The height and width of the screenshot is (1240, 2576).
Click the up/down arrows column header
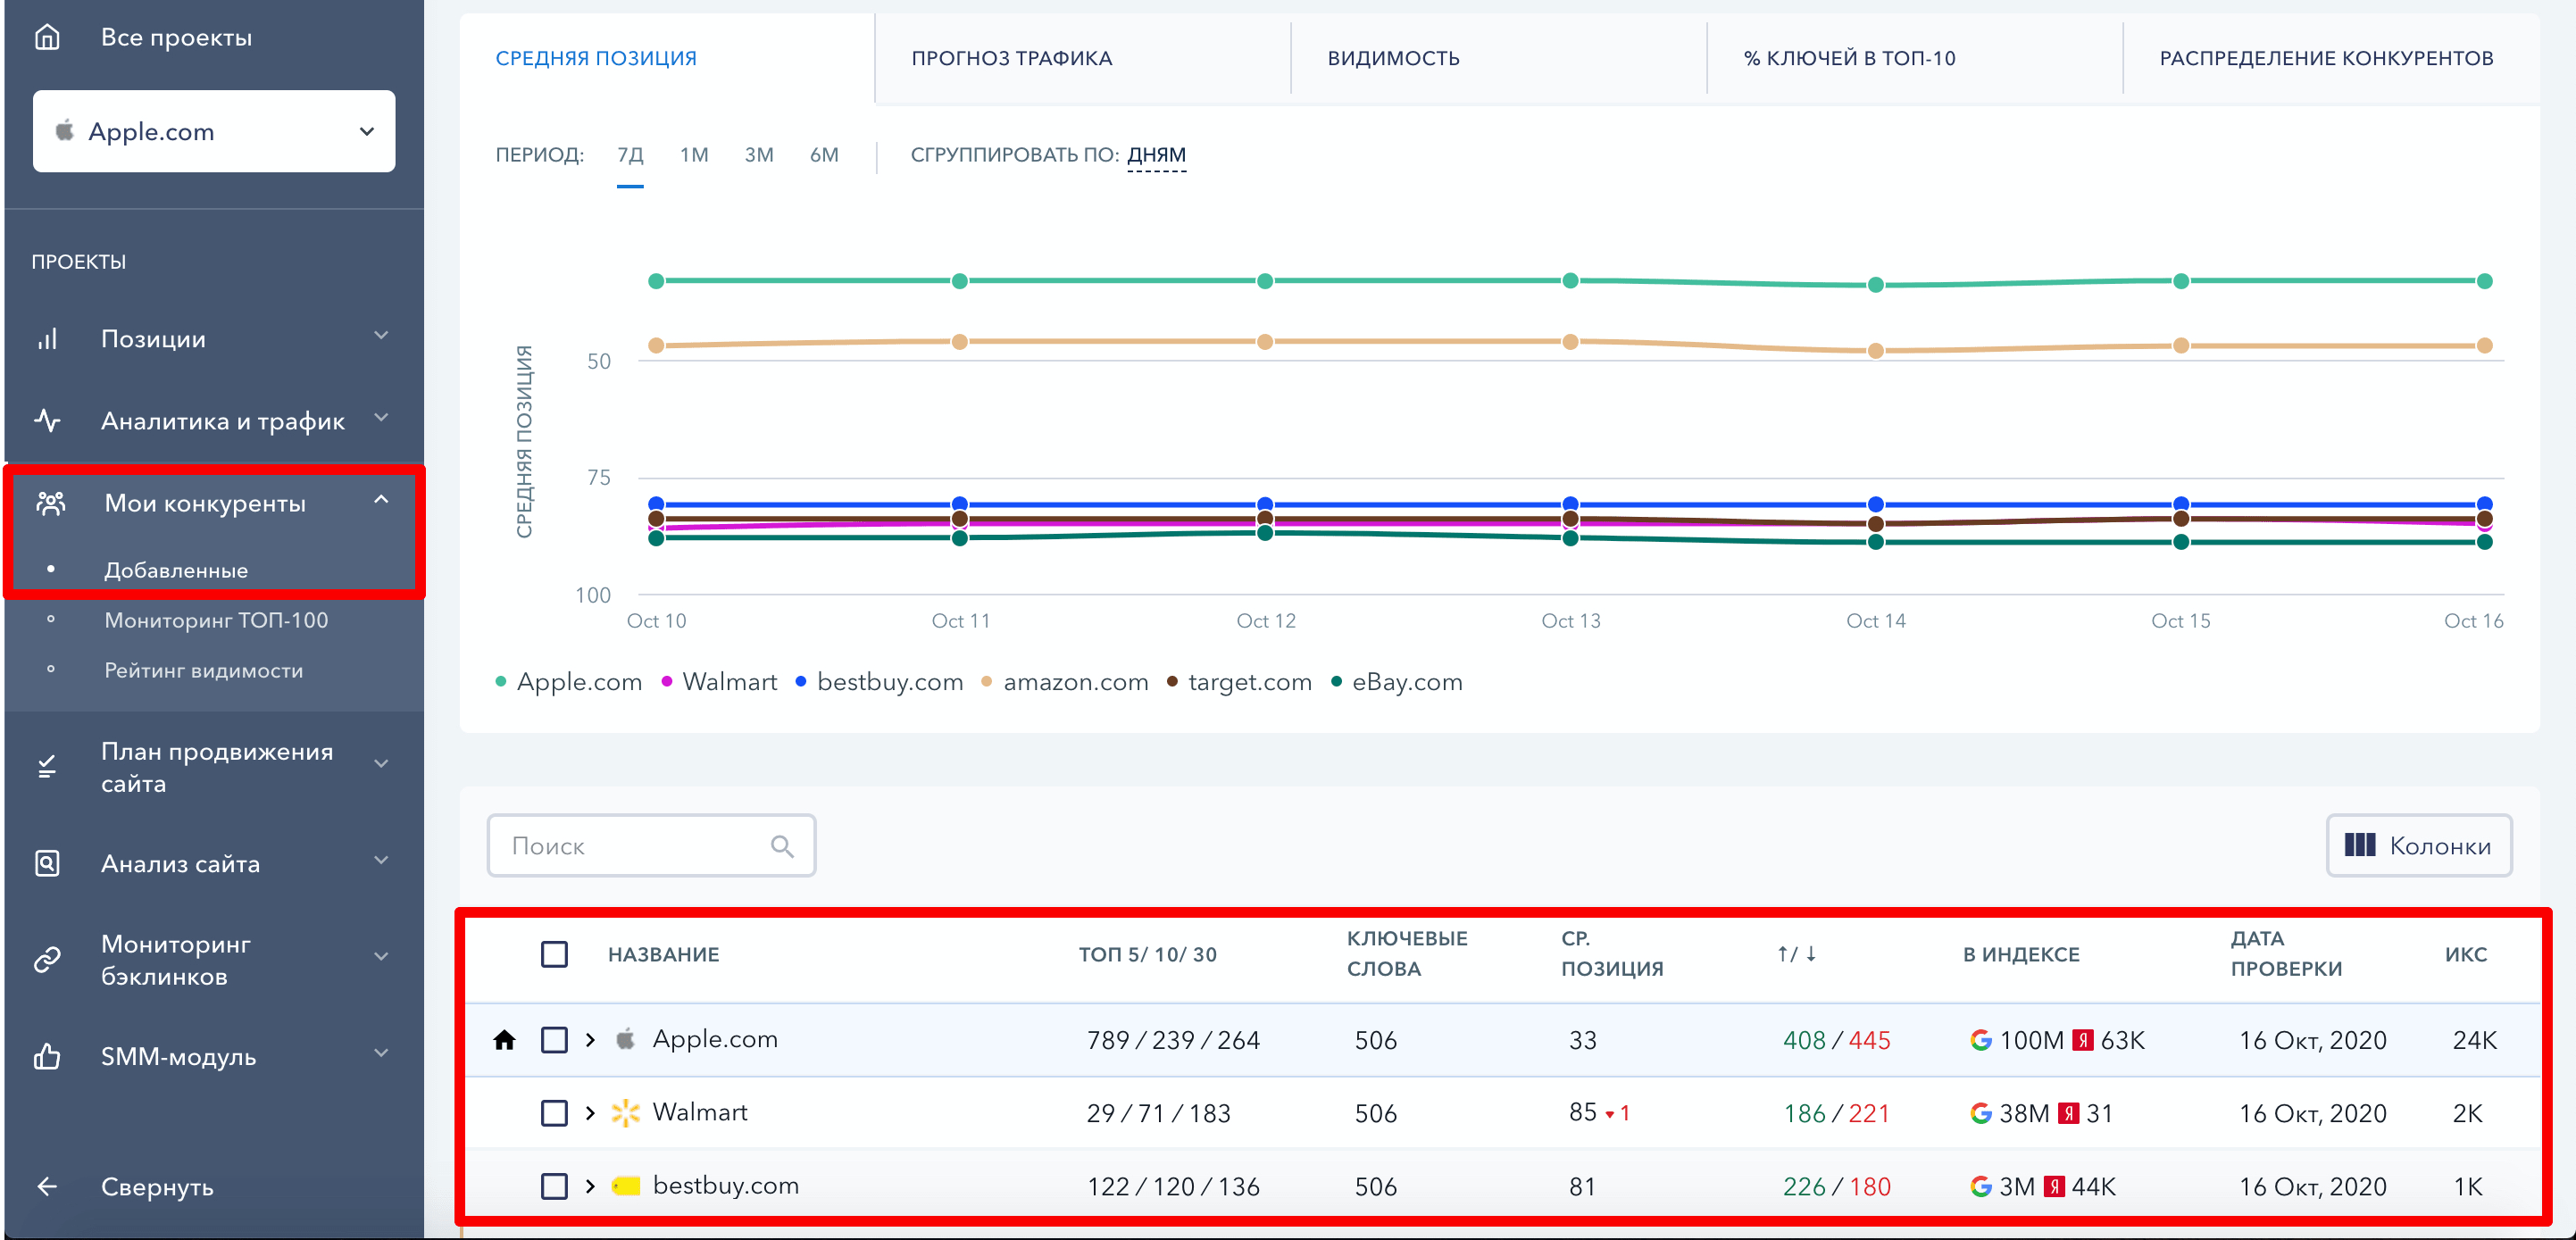[x=1796, y=954]
